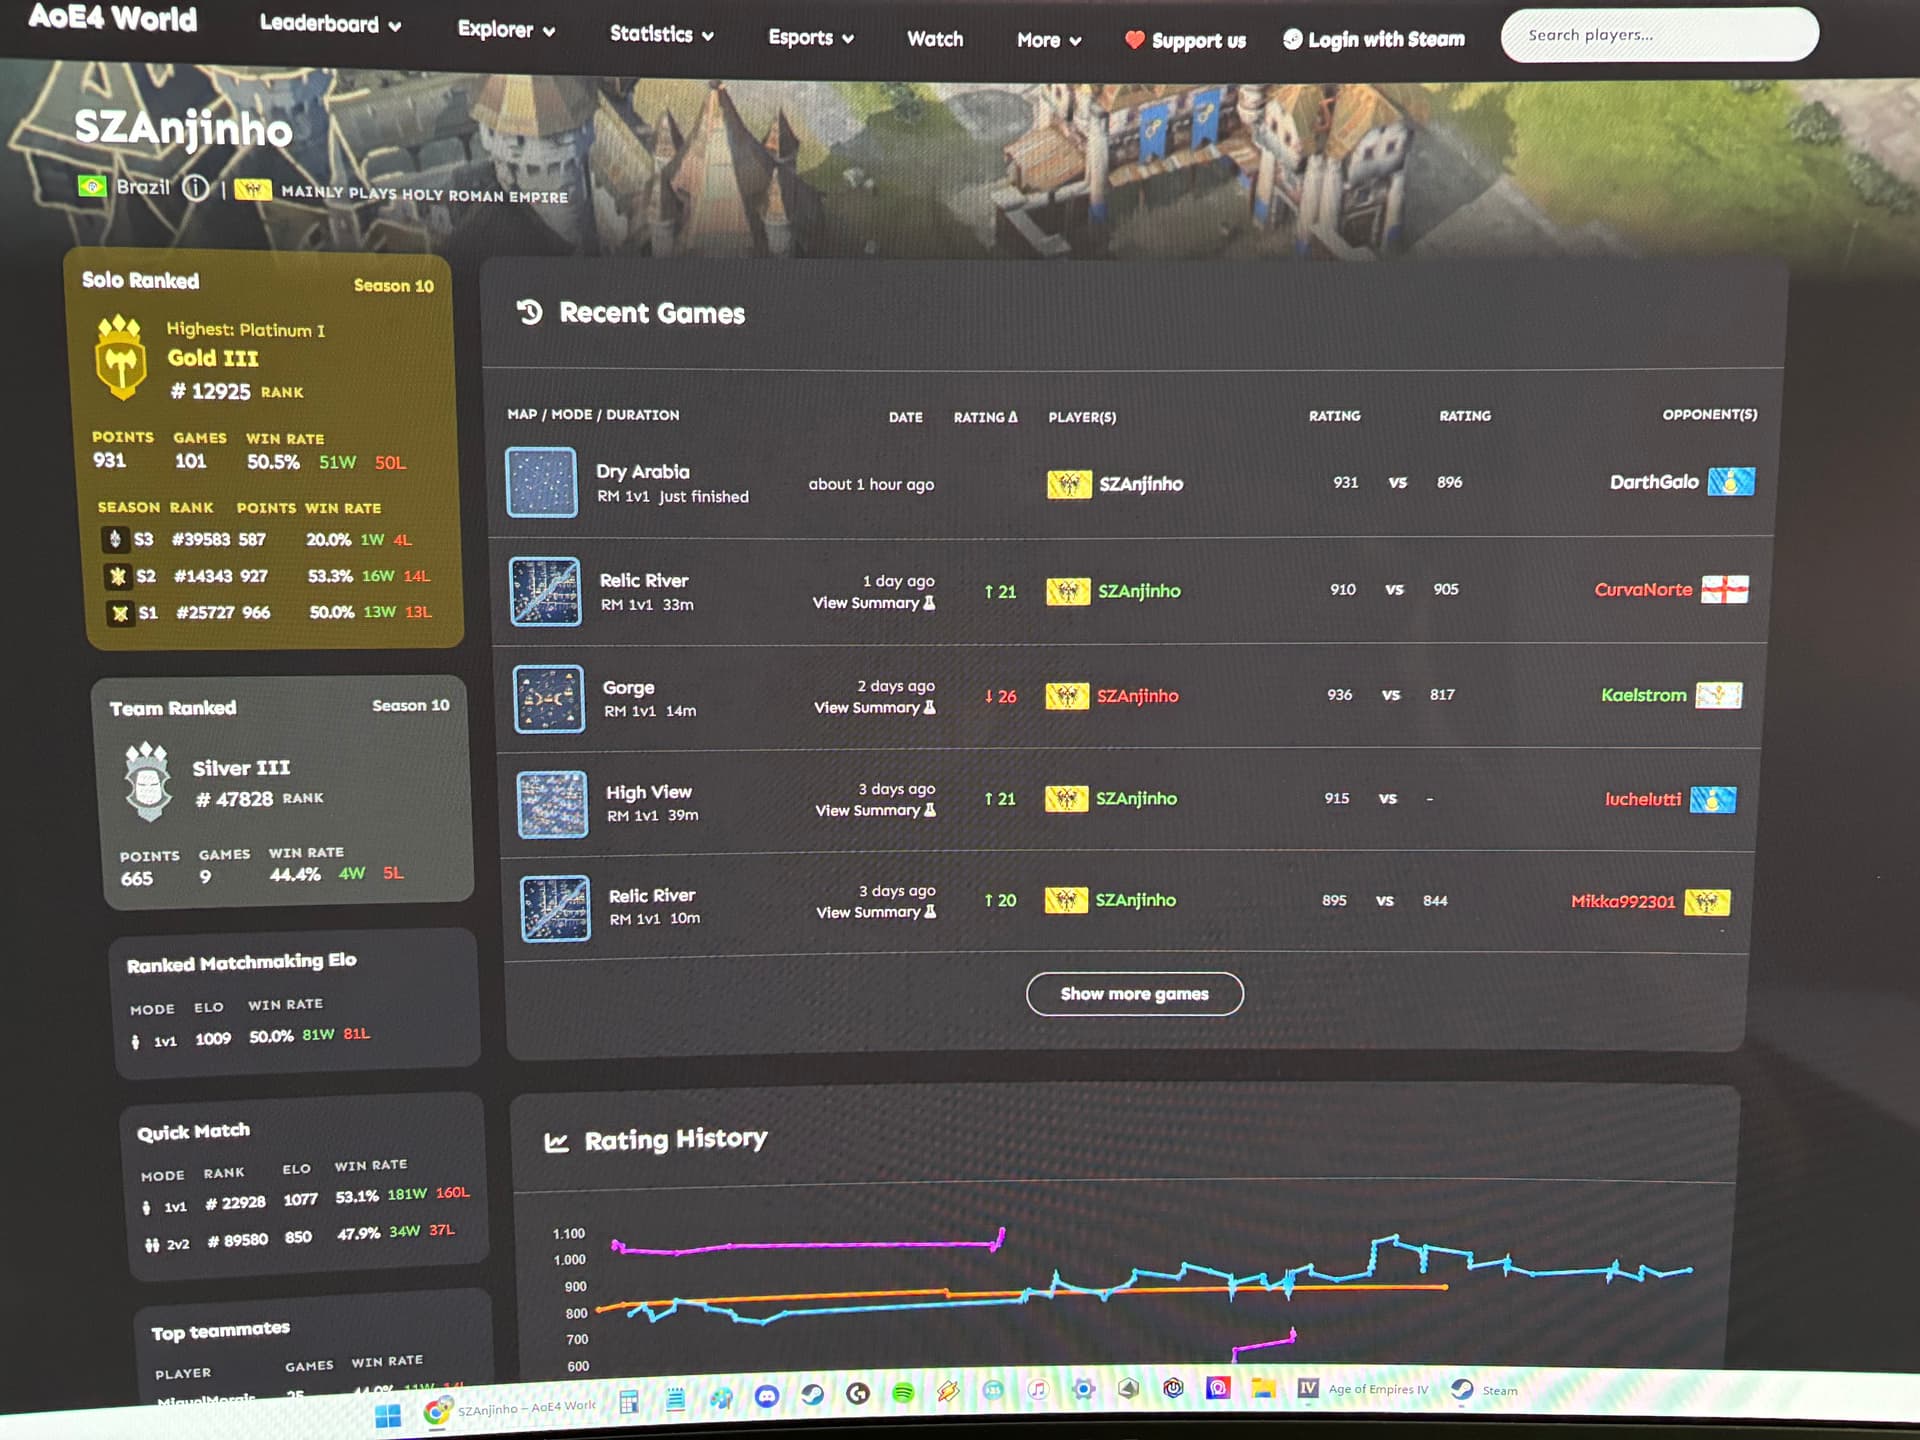Image resolution: width=1920 pixels, height=1440 pixels.
Task: Open View Summary for the Gorge game
Action: [875, 708]
